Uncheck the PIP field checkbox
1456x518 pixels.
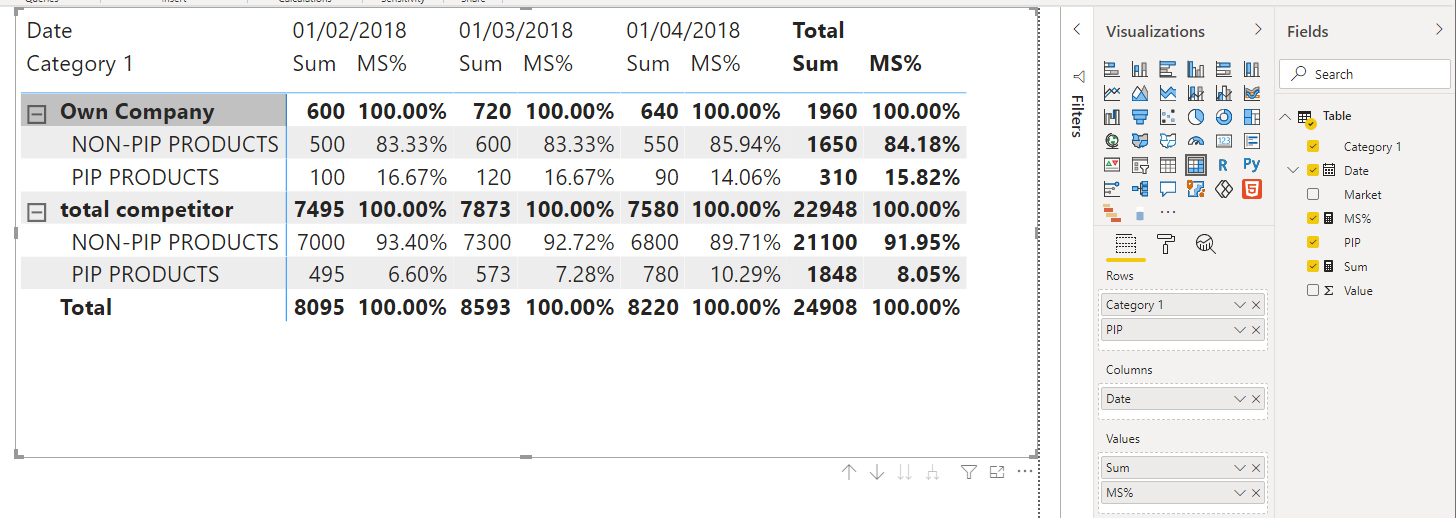coord(1313,242)
